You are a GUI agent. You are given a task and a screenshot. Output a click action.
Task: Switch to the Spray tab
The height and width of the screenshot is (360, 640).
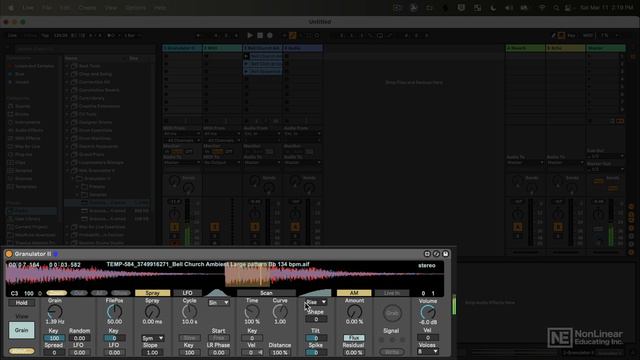coord(153,293)
